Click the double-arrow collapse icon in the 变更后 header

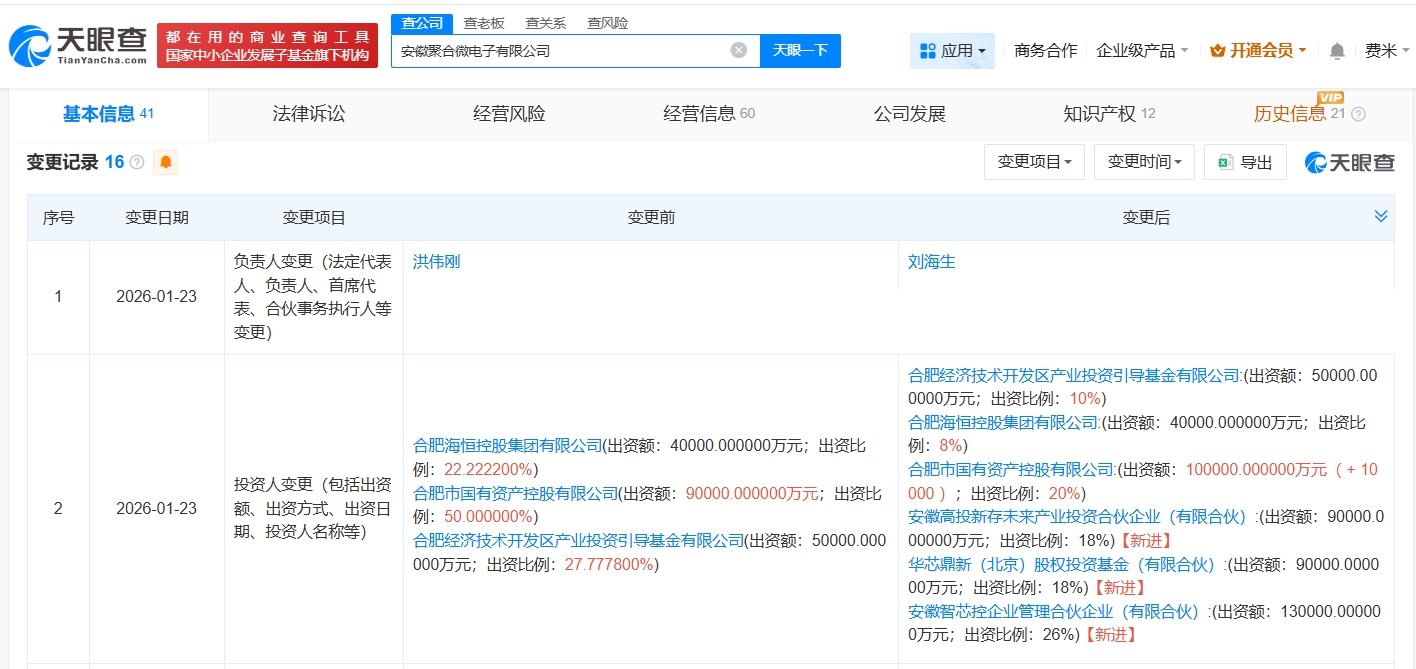pyautogui.click(x=1381, y=215)
